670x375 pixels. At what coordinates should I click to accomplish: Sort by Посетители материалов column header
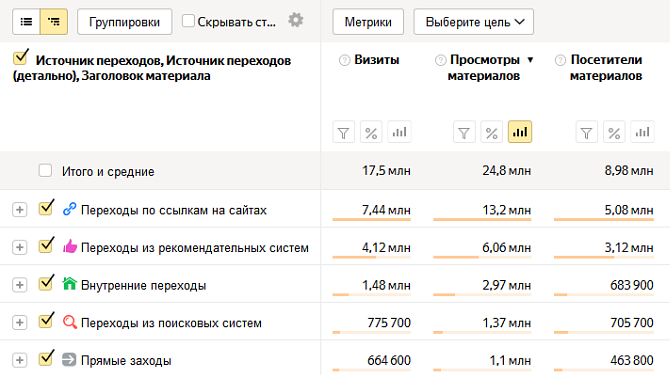click(x=606, y=67)
